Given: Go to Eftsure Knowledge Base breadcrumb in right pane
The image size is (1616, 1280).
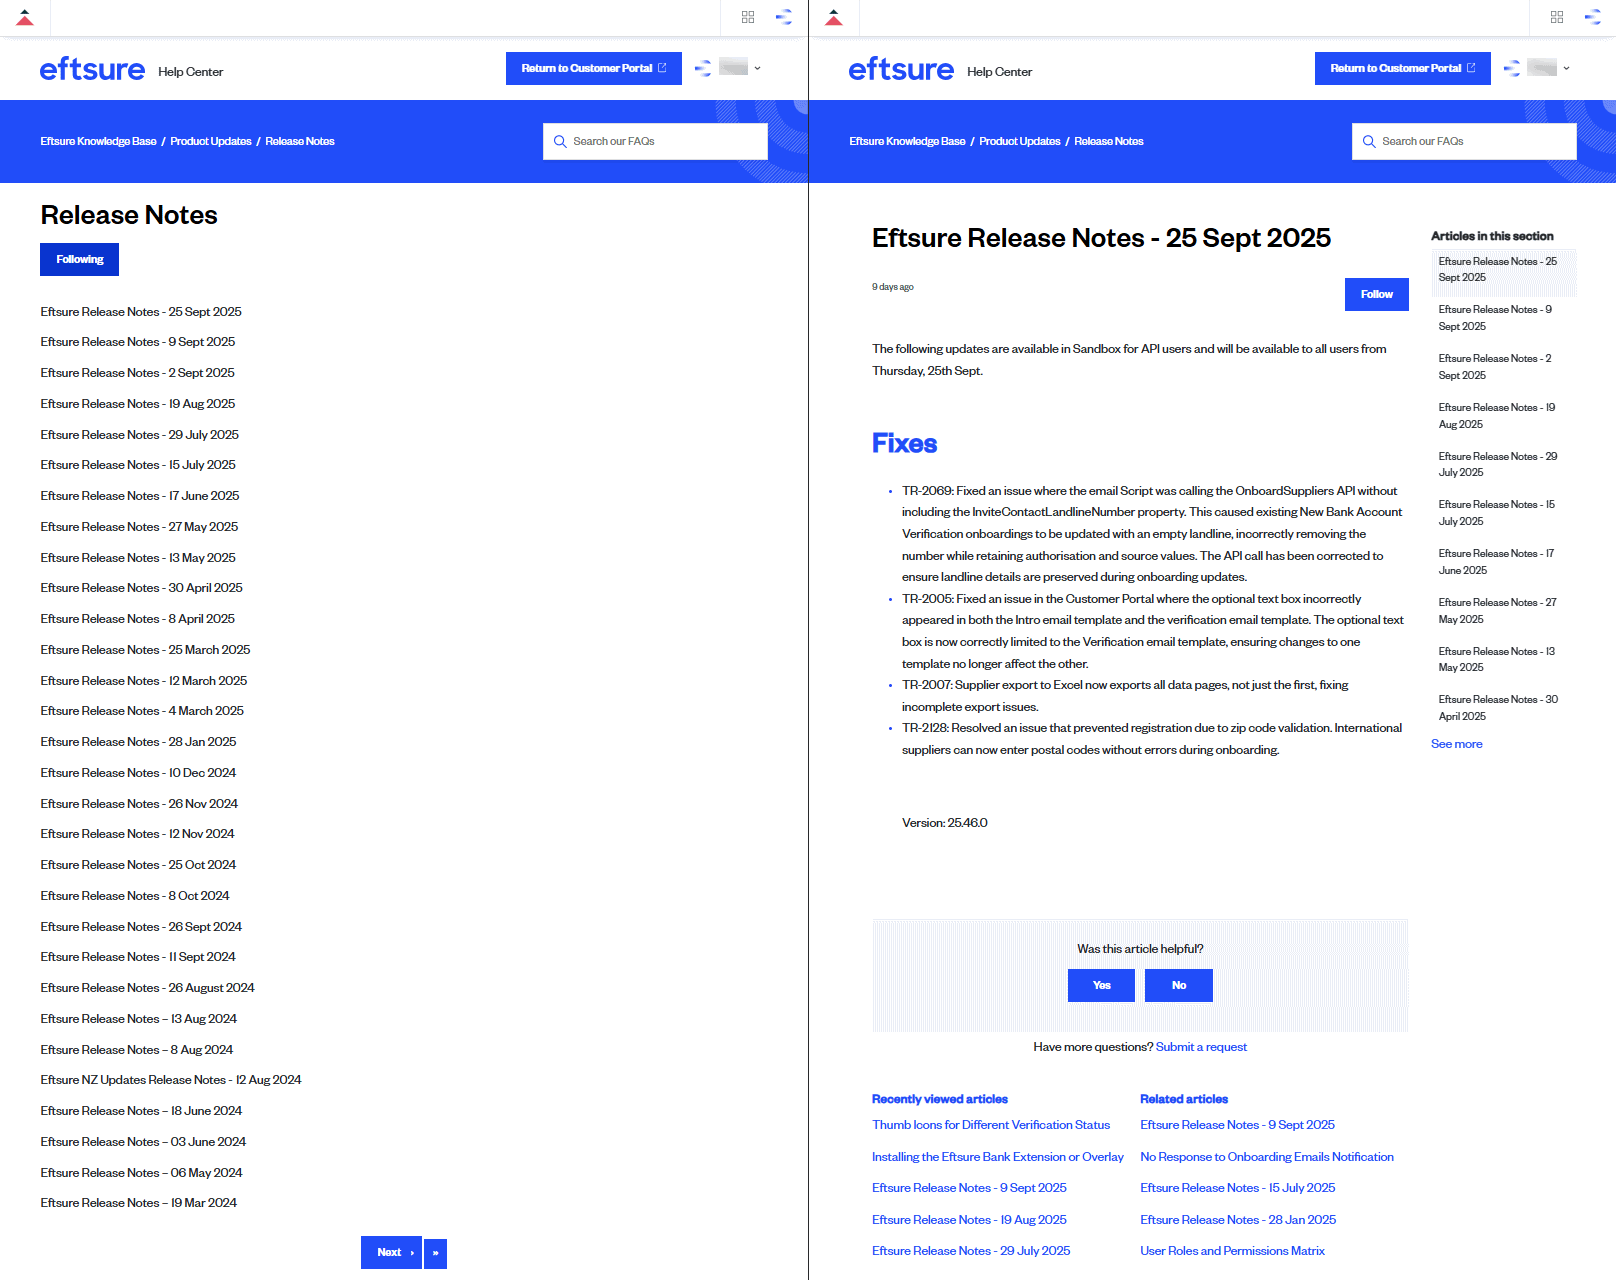Looking at the screenshot, I should [x=907, y=142].
